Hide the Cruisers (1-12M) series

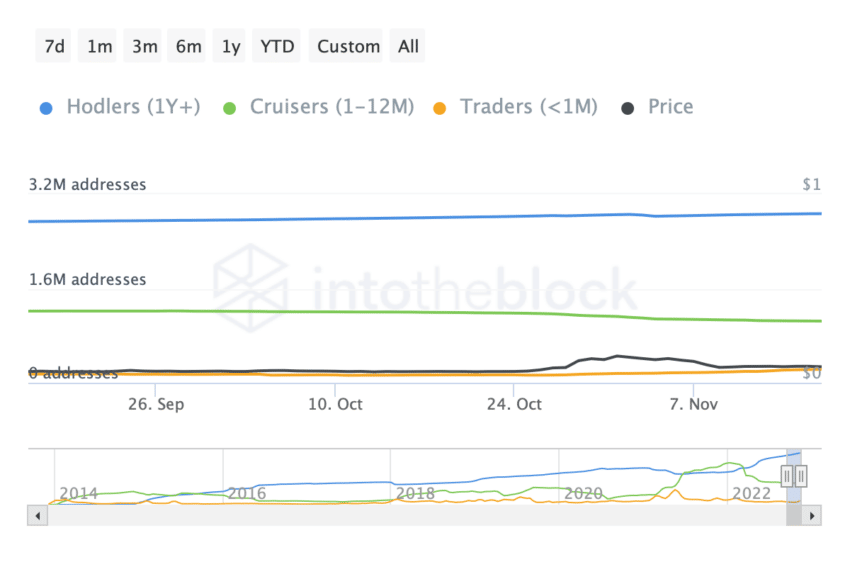pyautogui.click(x=318, y=107)
